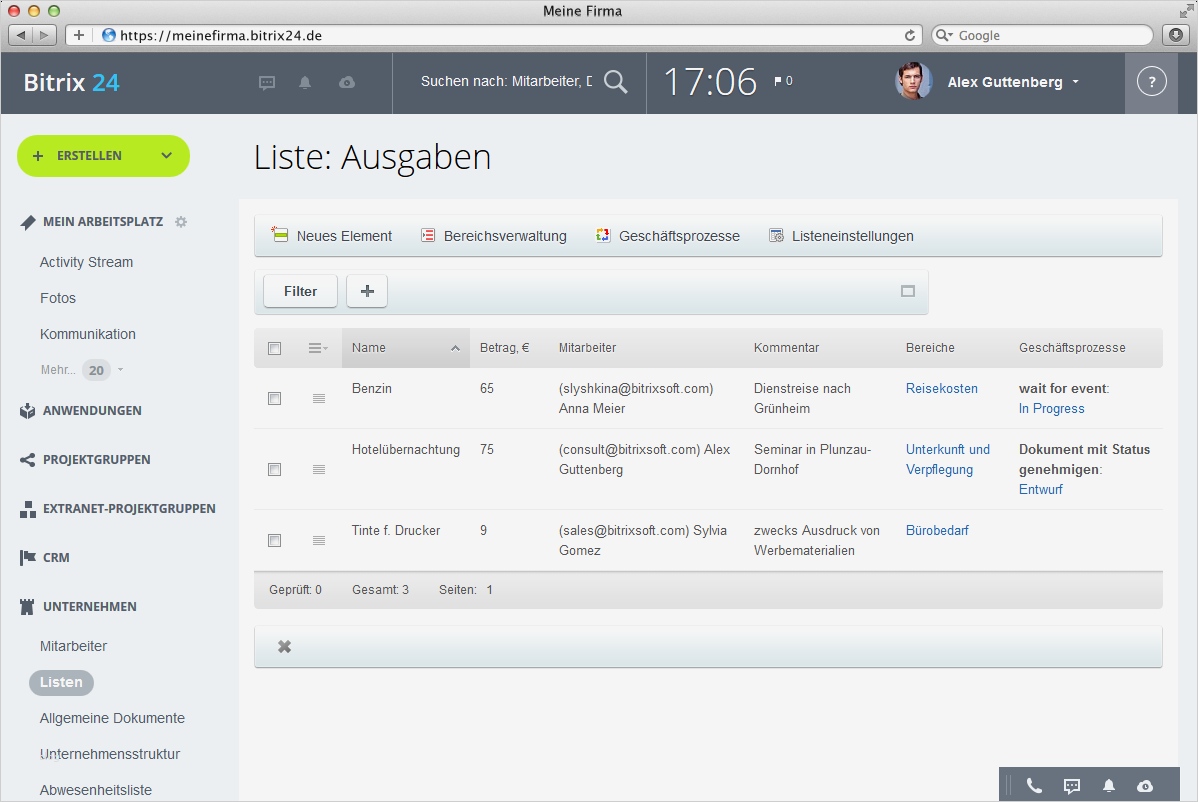1198x802 pixels.
Task: Click the delete X icon below table
Action: 284,647
